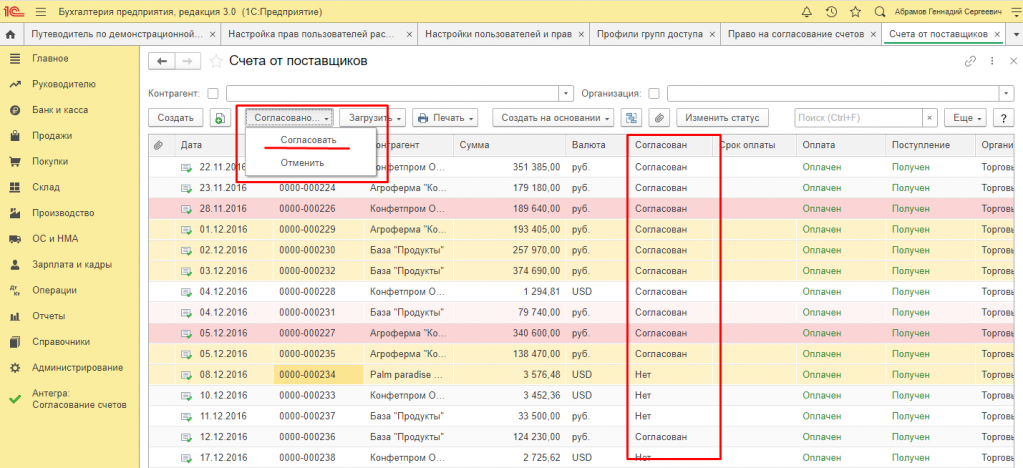The height and width of the screenshot is (468, 1023).
Task: Choose Отменить from the open menu
Action: [302, 163]
